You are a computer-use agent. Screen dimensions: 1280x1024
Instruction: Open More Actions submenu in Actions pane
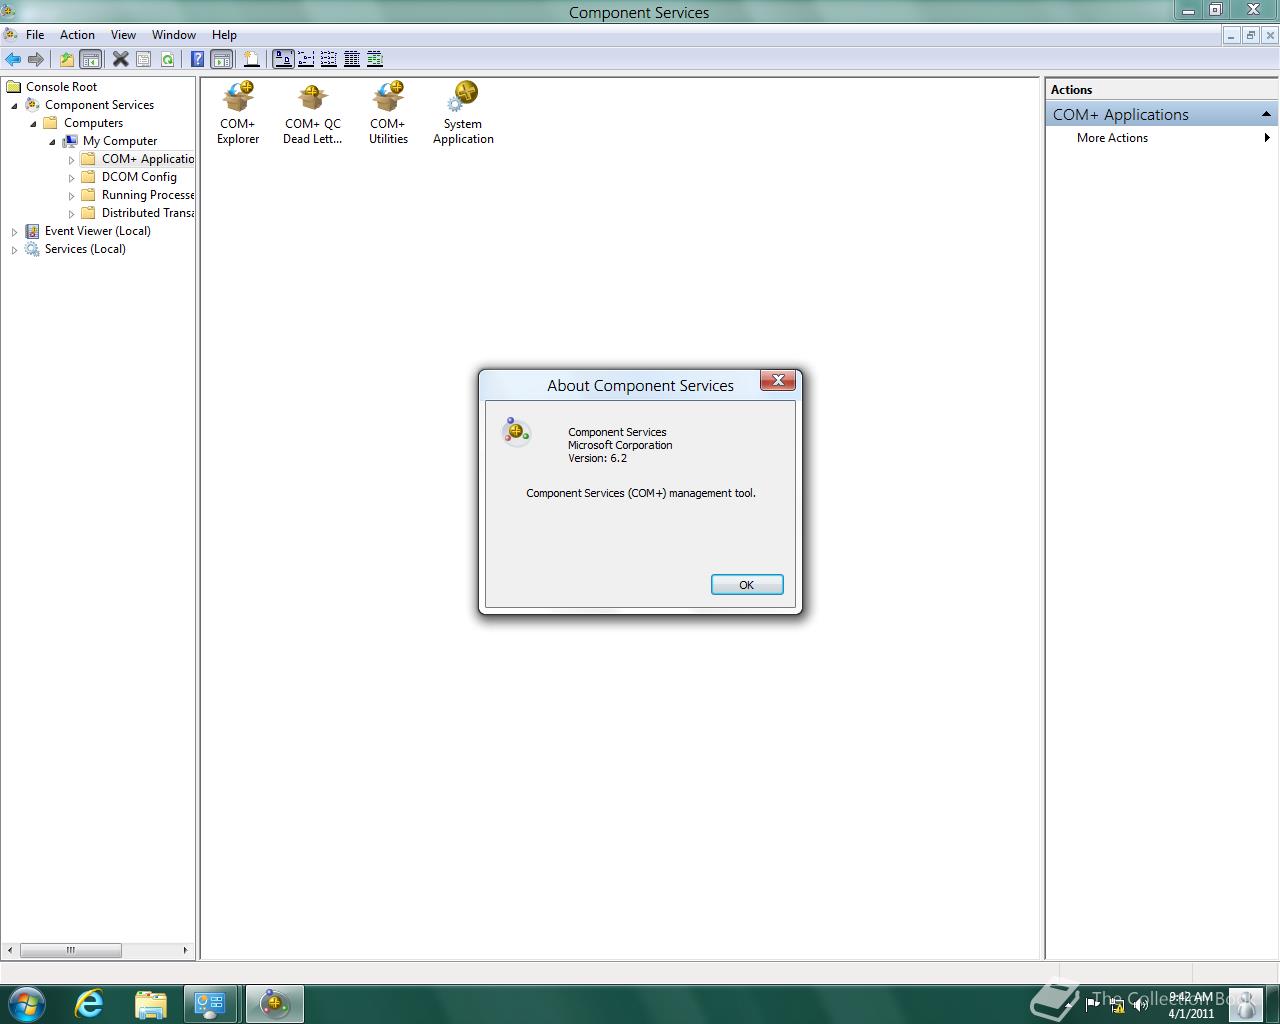coord(1163,138)
